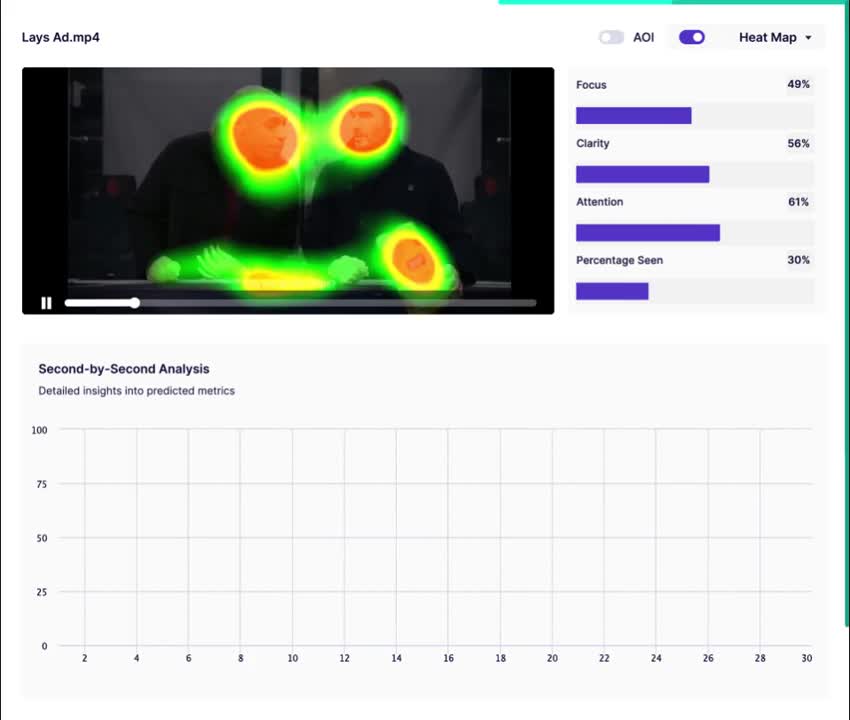Click the video progress slider handle
Viewport: 850px width, 720px height.
tap(135, 303)
